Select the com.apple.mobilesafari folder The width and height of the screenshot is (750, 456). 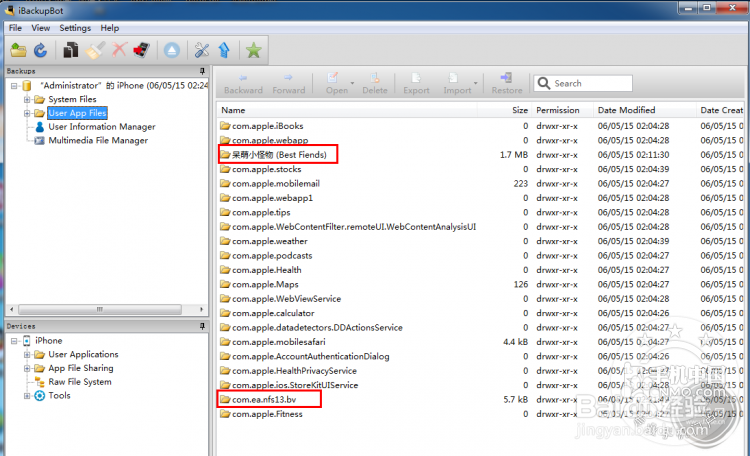pyautogui.click(x=278, y=342)
